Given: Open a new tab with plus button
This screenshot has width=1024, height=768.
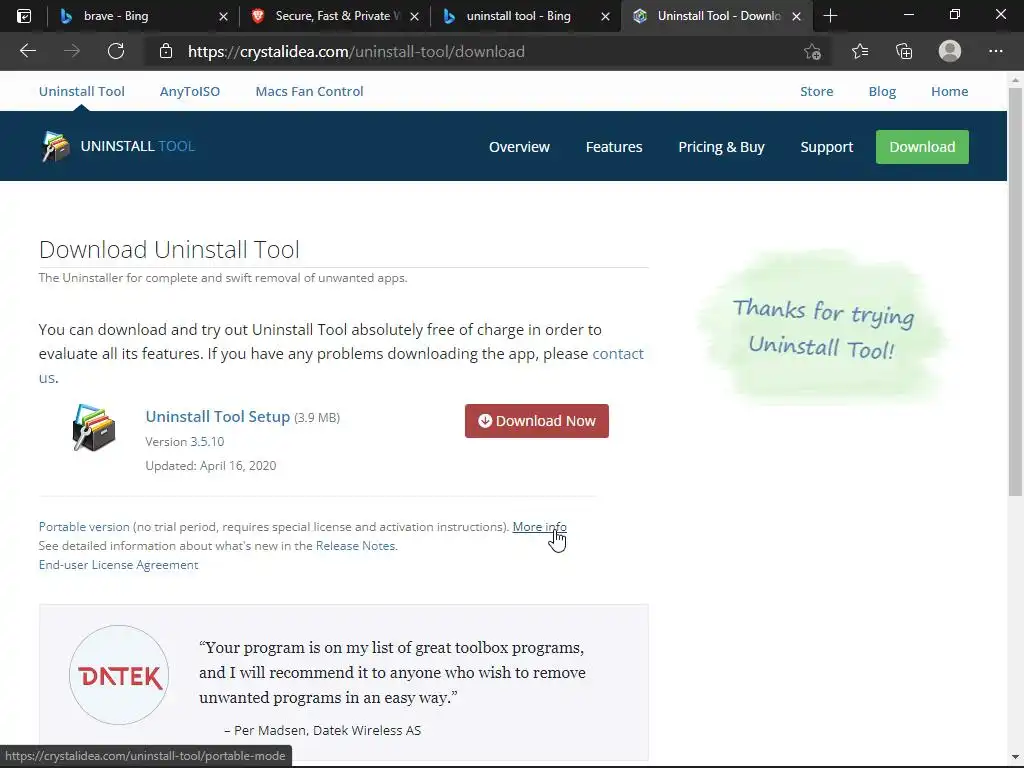Looking at the screenshot, I should [830, 16].
